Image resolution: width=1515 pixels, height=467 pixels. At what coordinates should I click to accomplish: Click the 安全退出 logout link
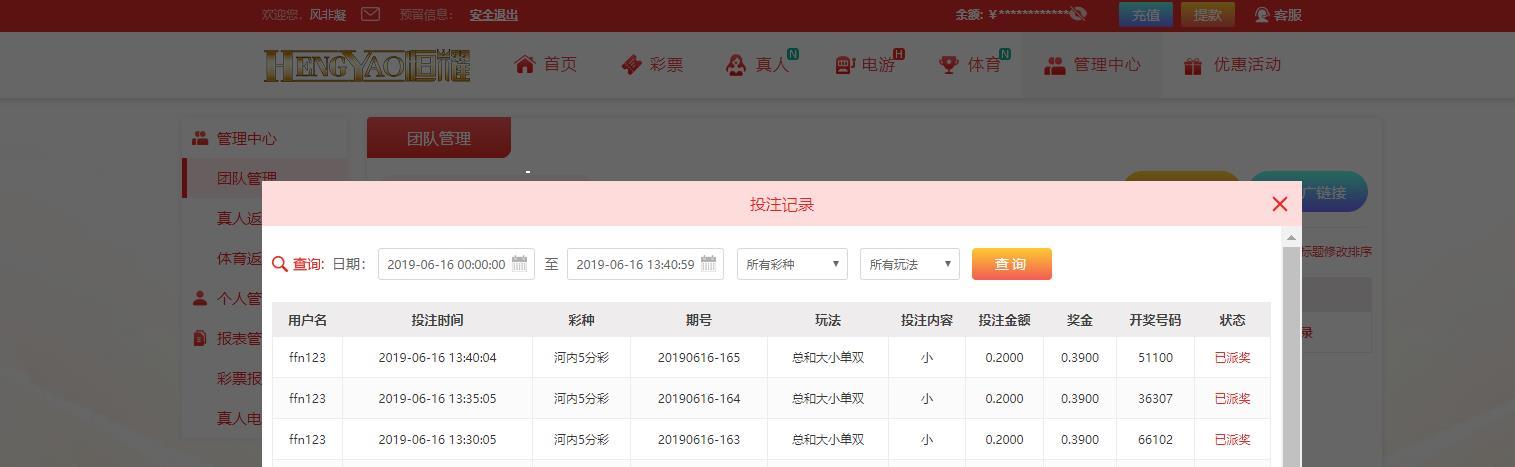(x=494, y=14)
